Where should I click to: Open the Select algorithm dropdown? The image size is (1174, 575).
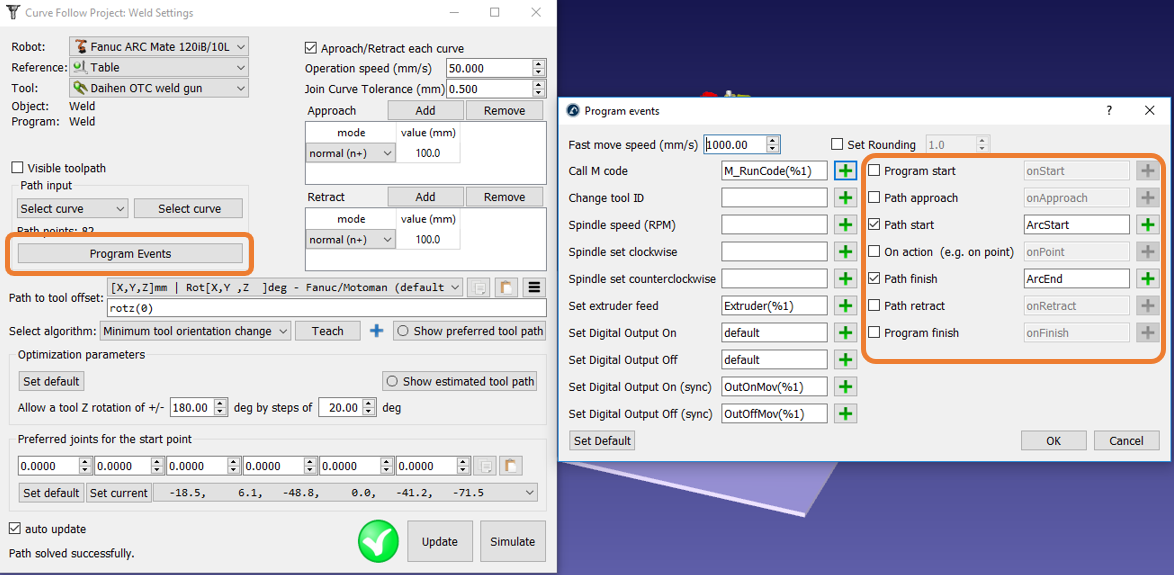point(195,331)
